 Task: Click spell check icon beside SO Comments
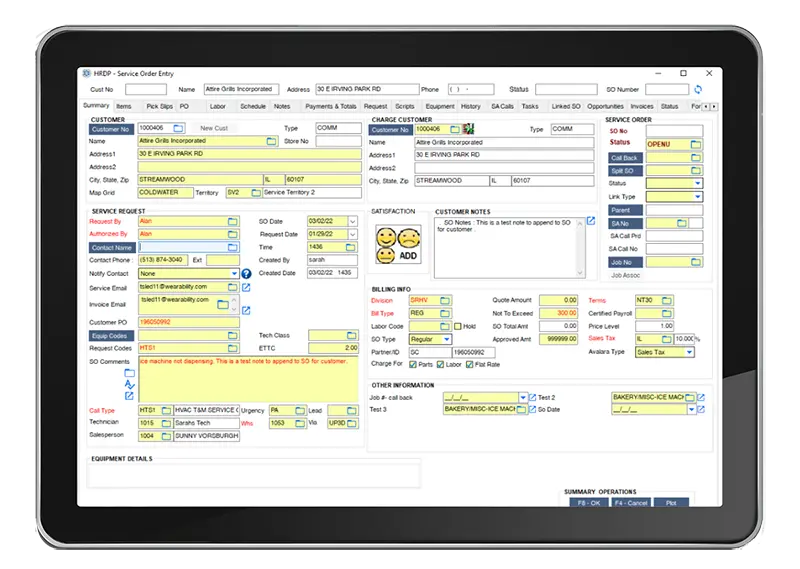(x=129, y=384)
